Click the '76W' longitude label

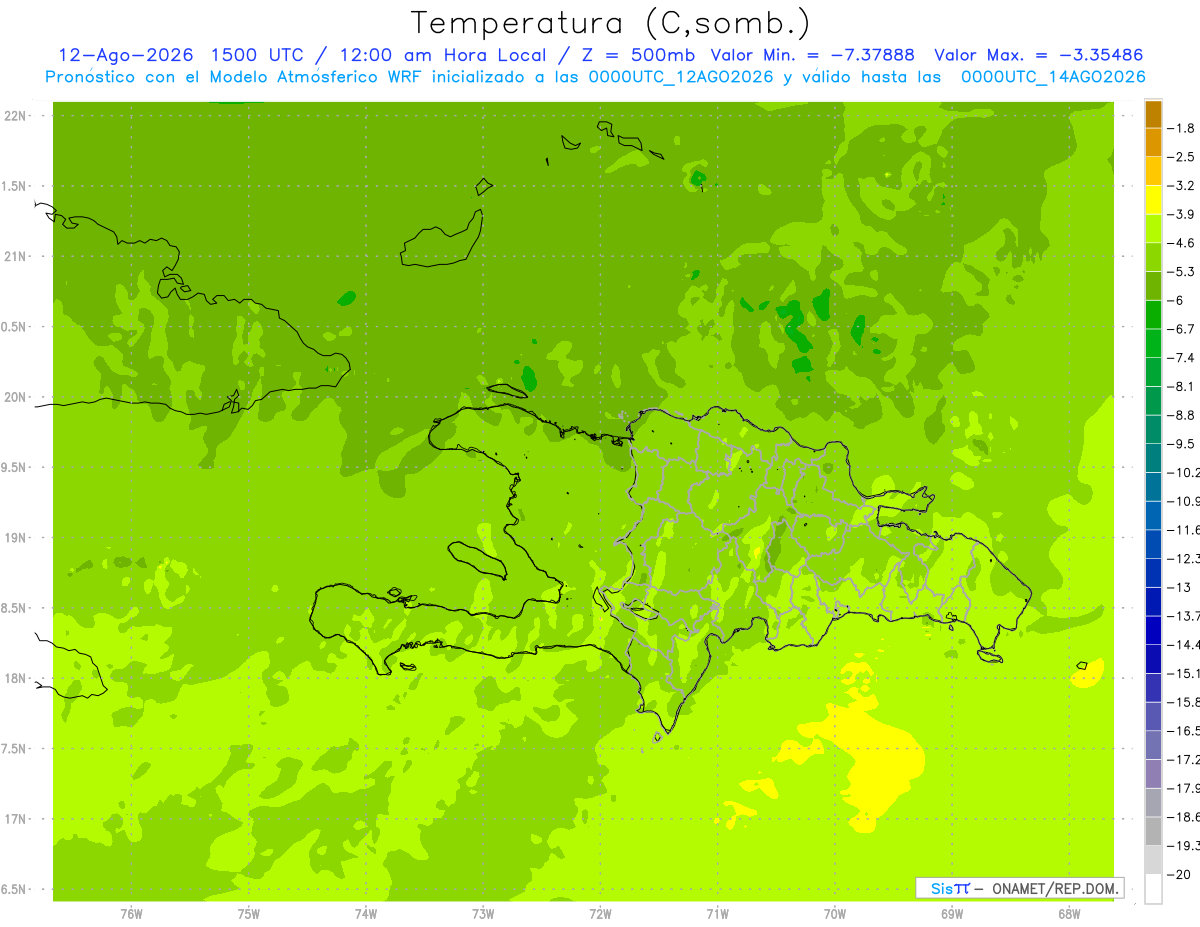(131, 913)
